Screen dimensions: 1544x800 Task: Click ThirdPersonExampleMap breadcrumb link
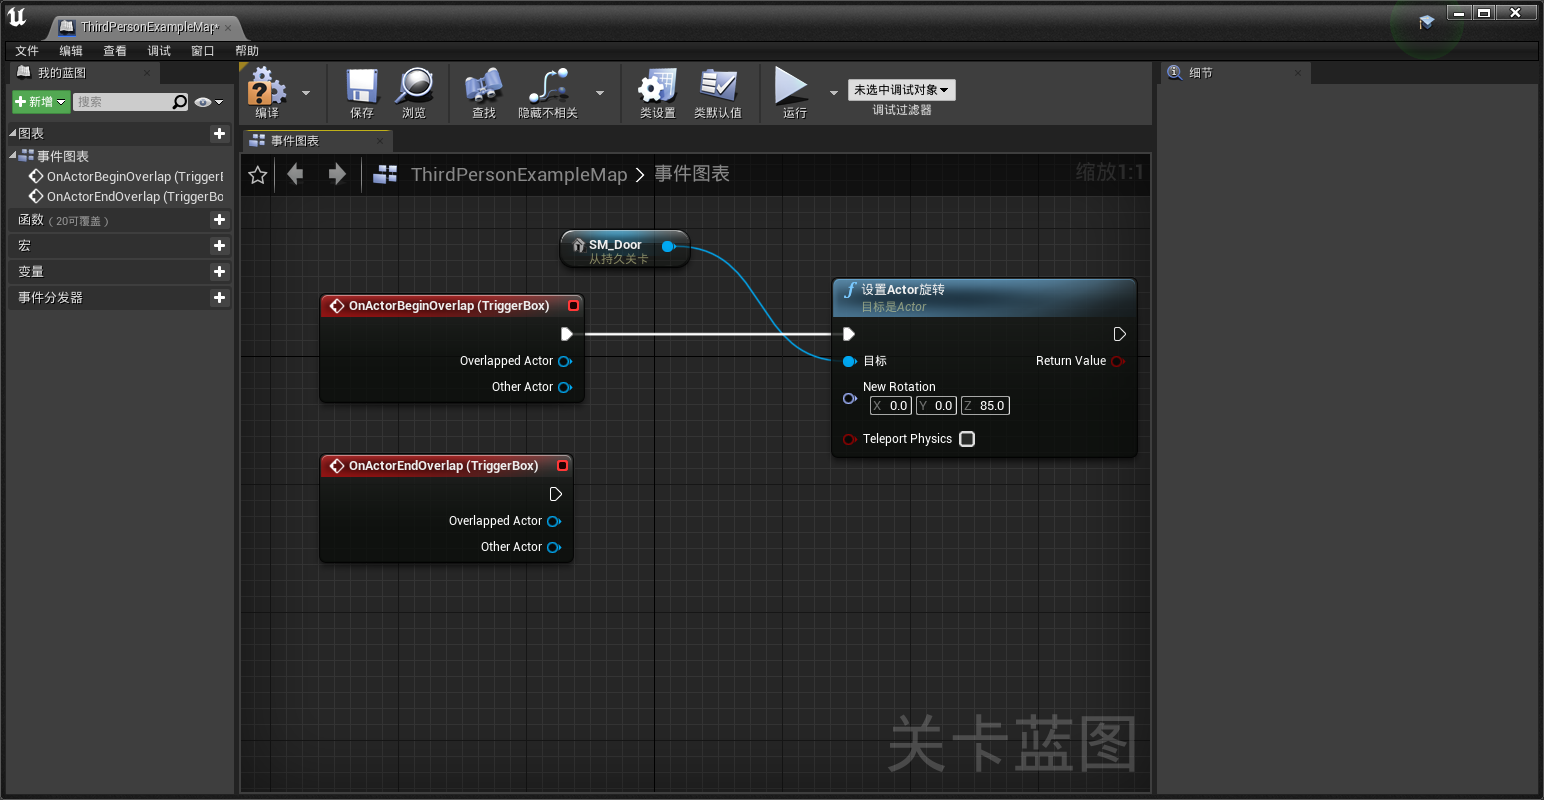(519, 175)
